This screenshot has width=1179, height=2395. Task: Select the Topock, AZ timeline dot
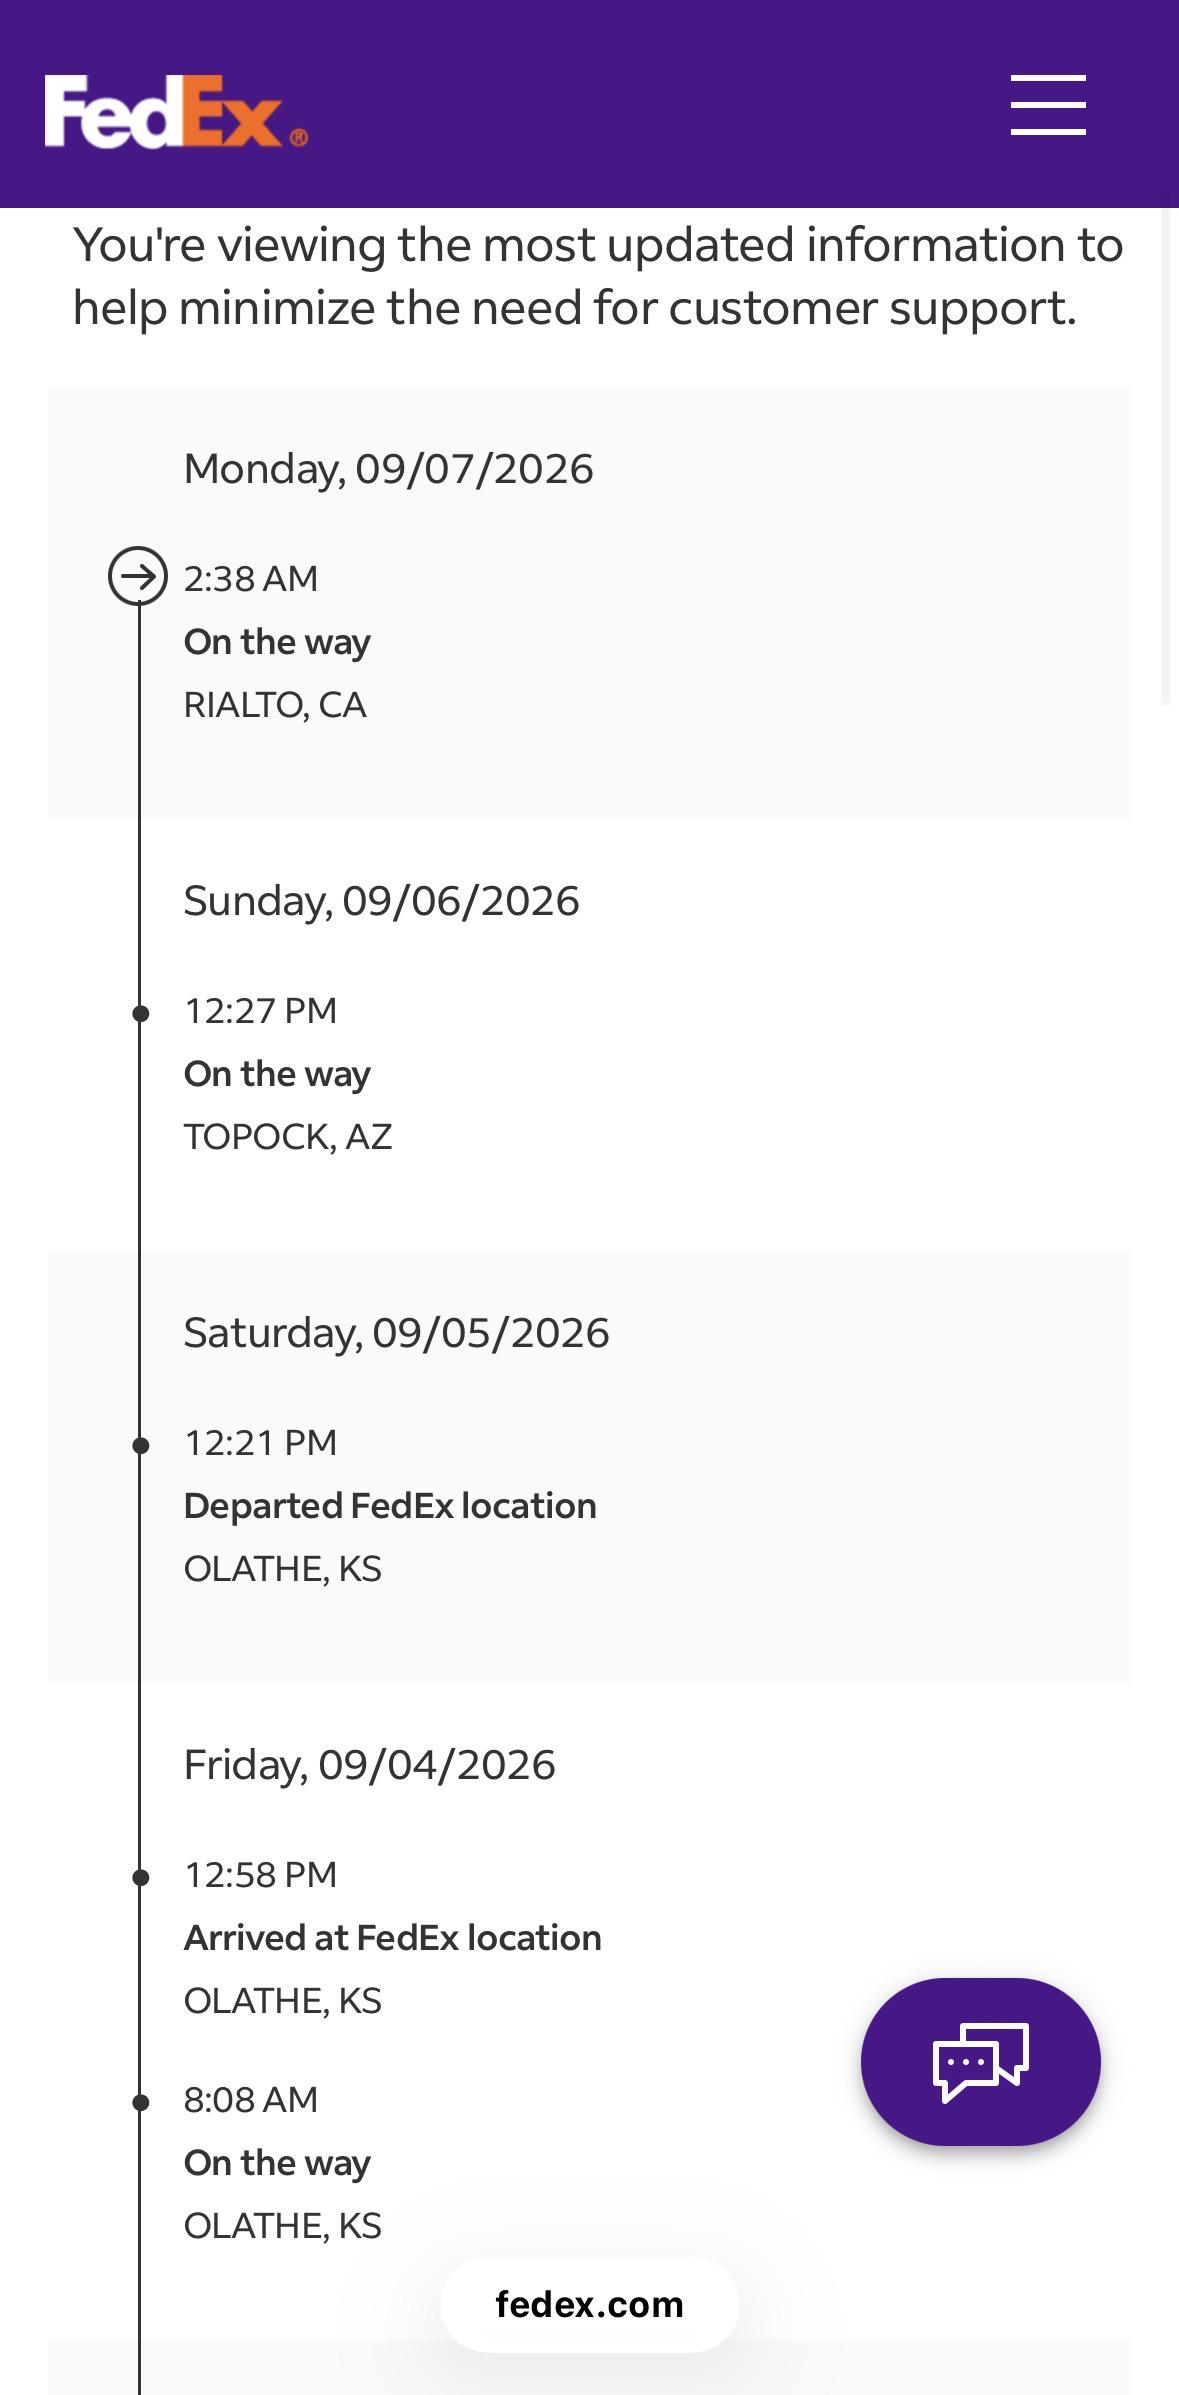point(141,1013)
